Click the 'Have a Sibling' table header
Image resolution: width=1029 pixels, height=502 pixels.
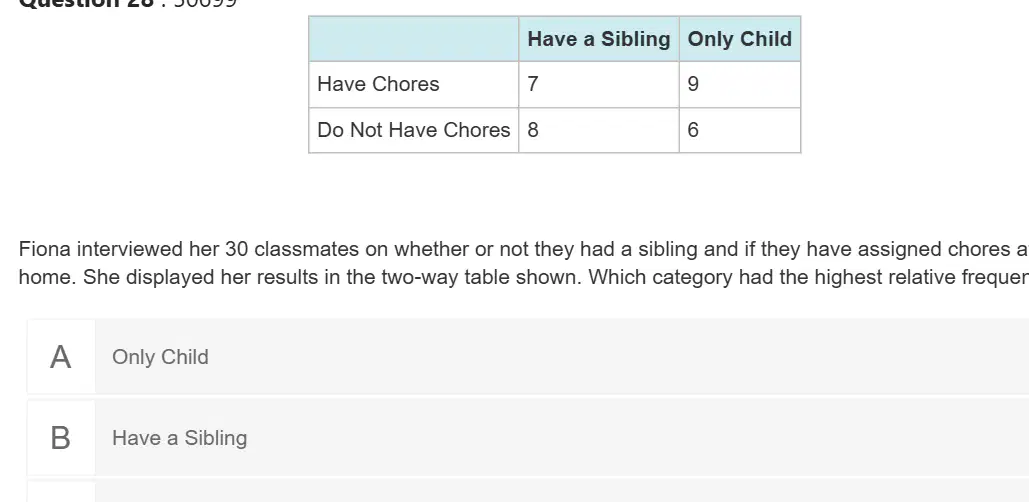point(598,39)
